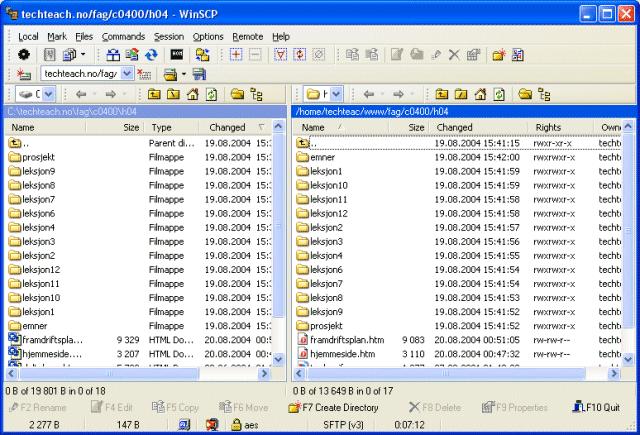Open the black terminal console icon
This screenshot has width=640, height=435.
click(177, 55)
